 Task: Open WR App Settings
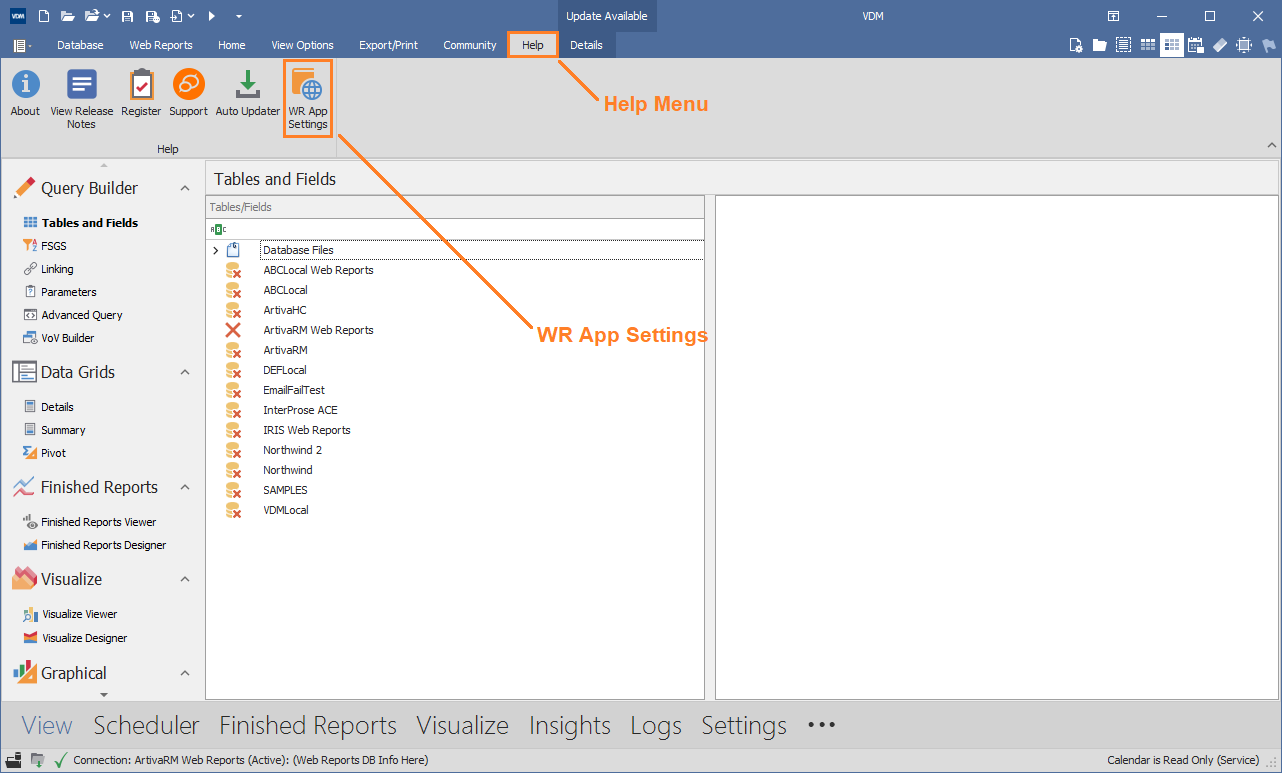307,97
